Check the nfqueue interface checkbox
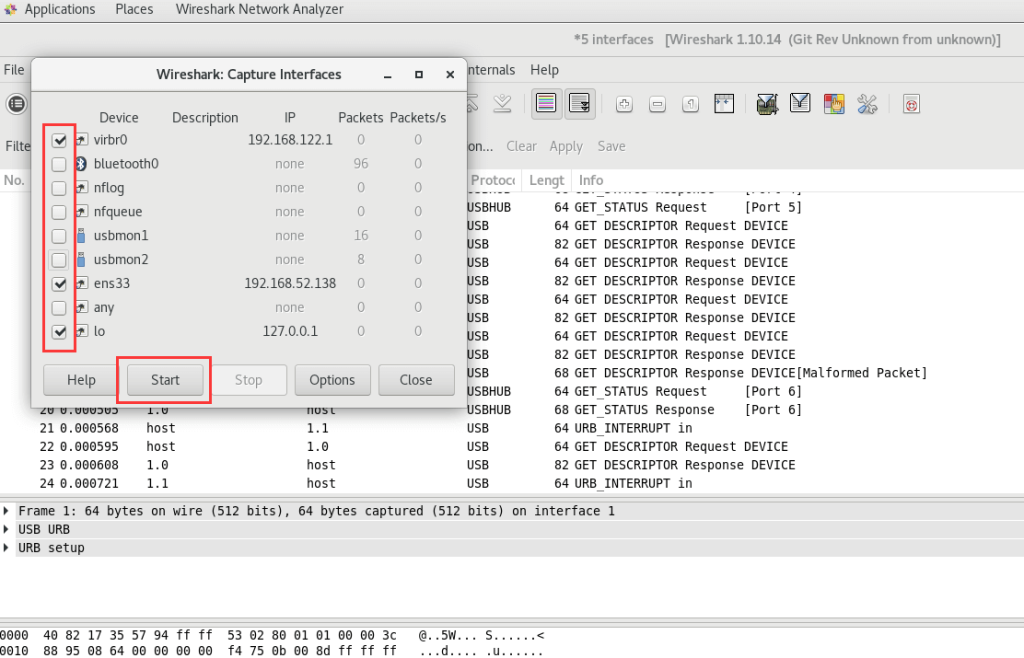Screen dimensions: 1024x658 pos(59,212)
